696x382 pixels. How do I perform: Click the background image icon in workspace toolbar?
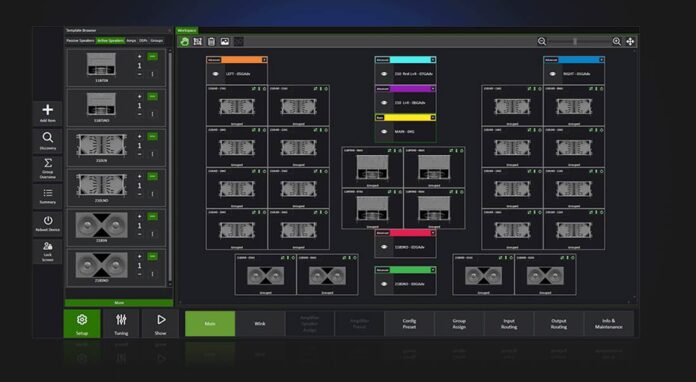[225, 42]
